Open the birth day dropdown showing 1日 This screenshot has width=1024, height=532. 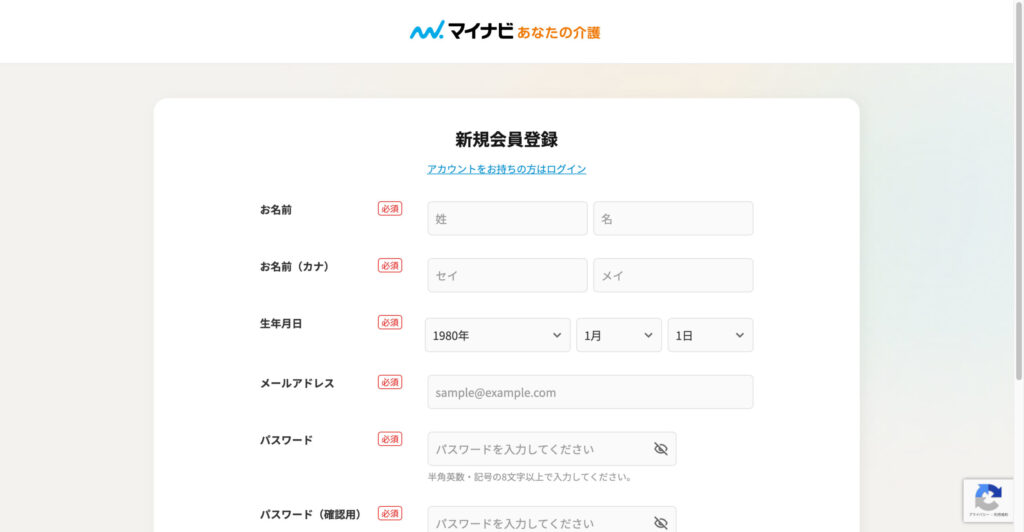pos(710,335)
